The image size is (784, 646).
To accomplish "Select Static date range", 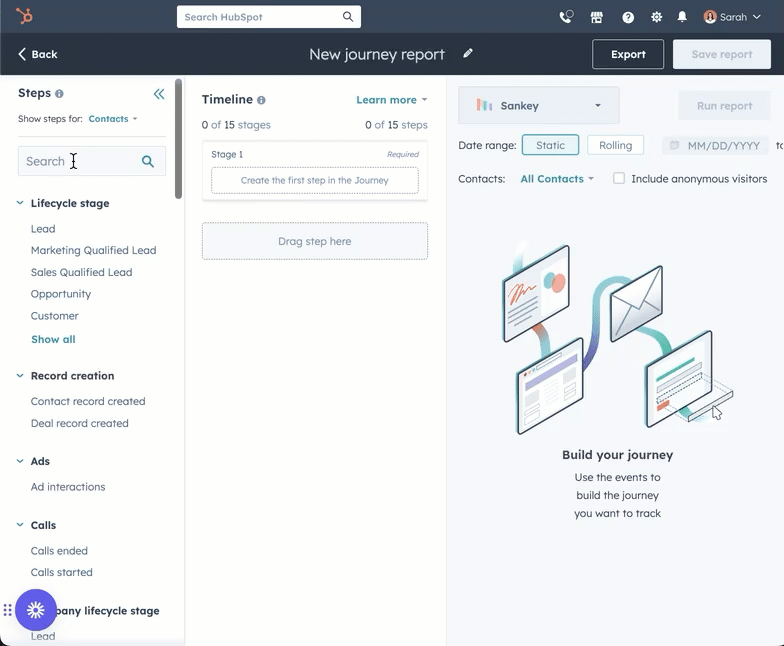I will pyautogui.click(x=550, y=145).
